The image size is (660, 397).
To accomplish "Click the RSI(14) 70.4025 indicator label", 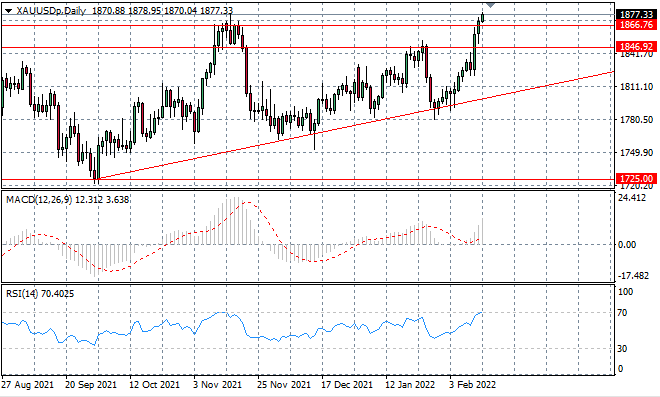I will pos(40,293).
